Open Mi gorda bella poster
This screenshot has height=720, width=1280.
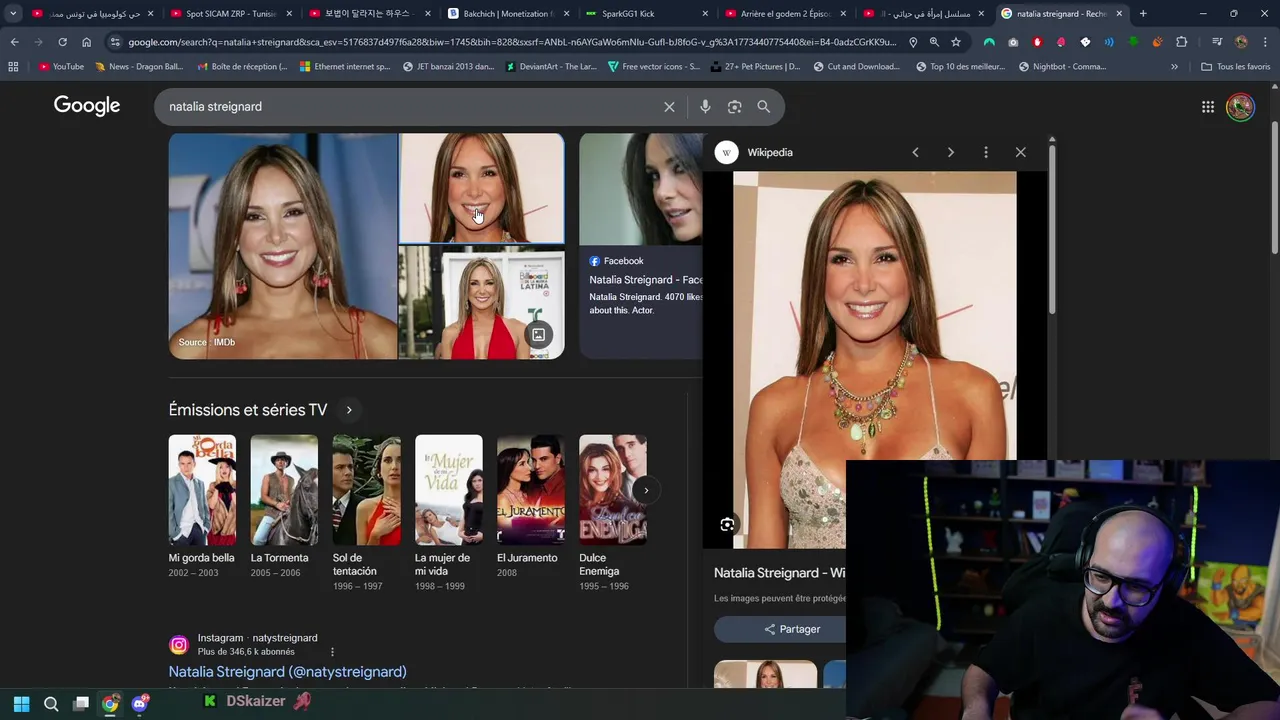pos(202,490)
